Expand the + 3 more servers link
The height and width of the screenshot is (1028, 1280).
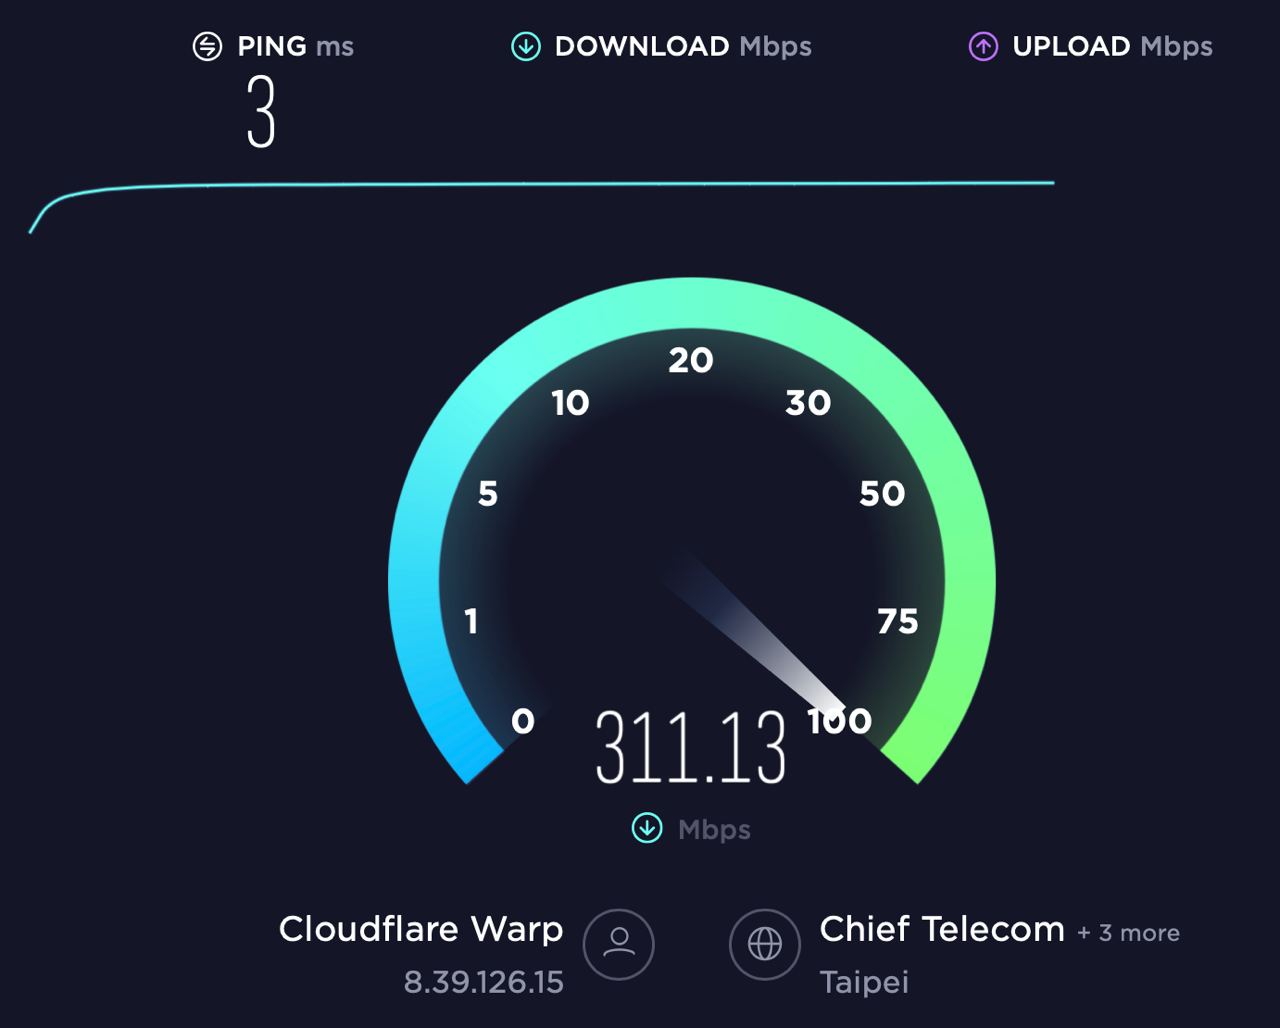coord(1128,933)
